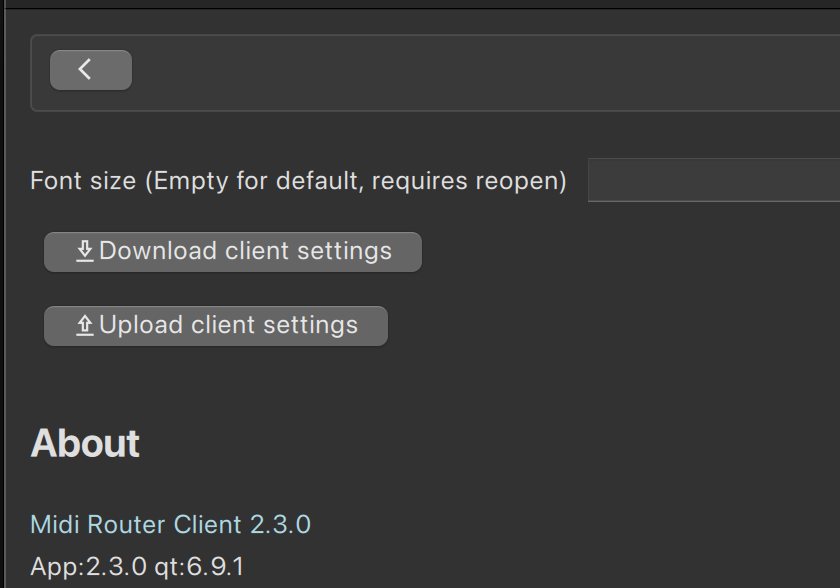The height and width of the screenshot is (588, 840).
Task: Download client settings
Action: tap(232, 252)
